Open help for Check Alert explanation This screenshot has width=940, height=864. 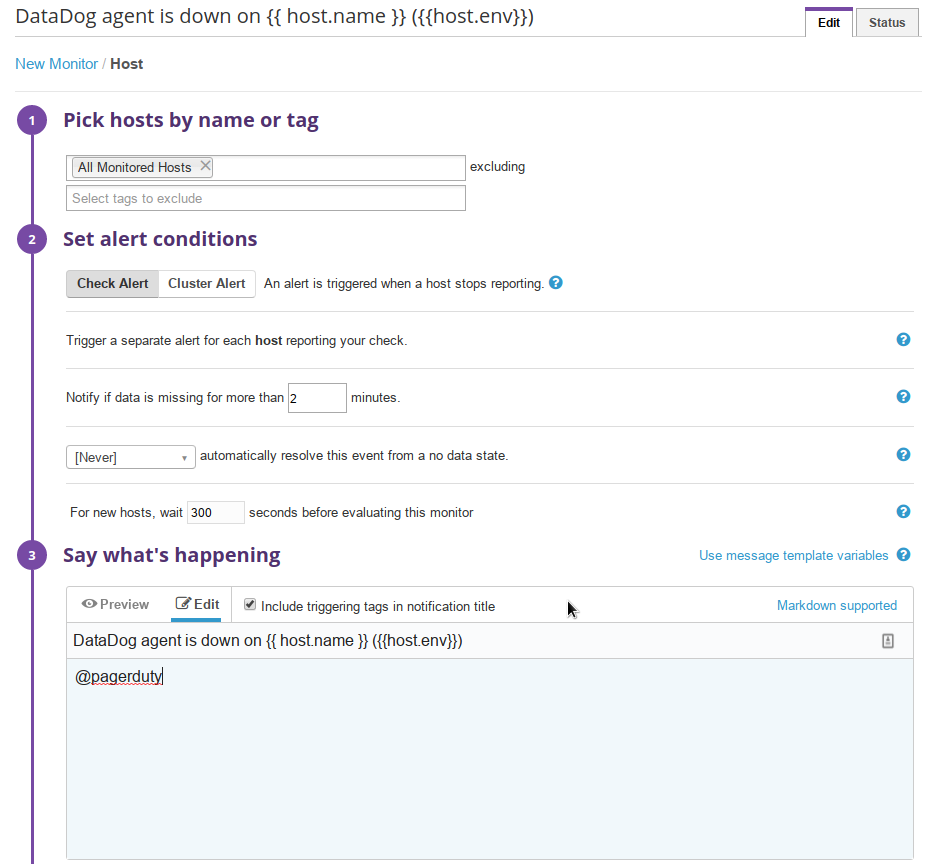tap(555, 283)
